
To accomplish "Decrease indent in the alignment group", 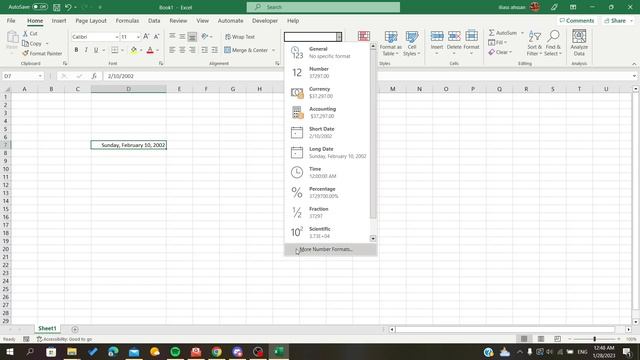I will click(x=204, y=50).
